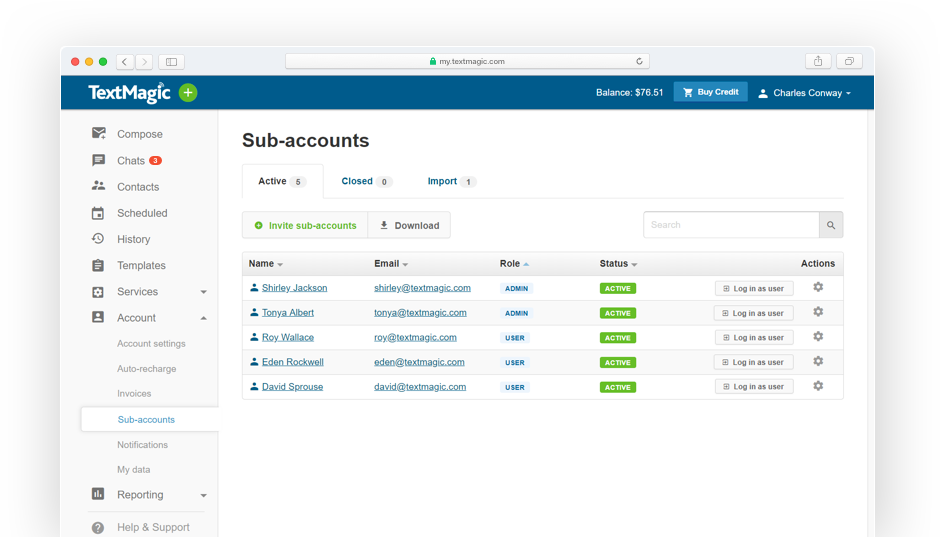
Task: Open settings gear for Eden Rockwell
Action: click(x=818, y=361)
